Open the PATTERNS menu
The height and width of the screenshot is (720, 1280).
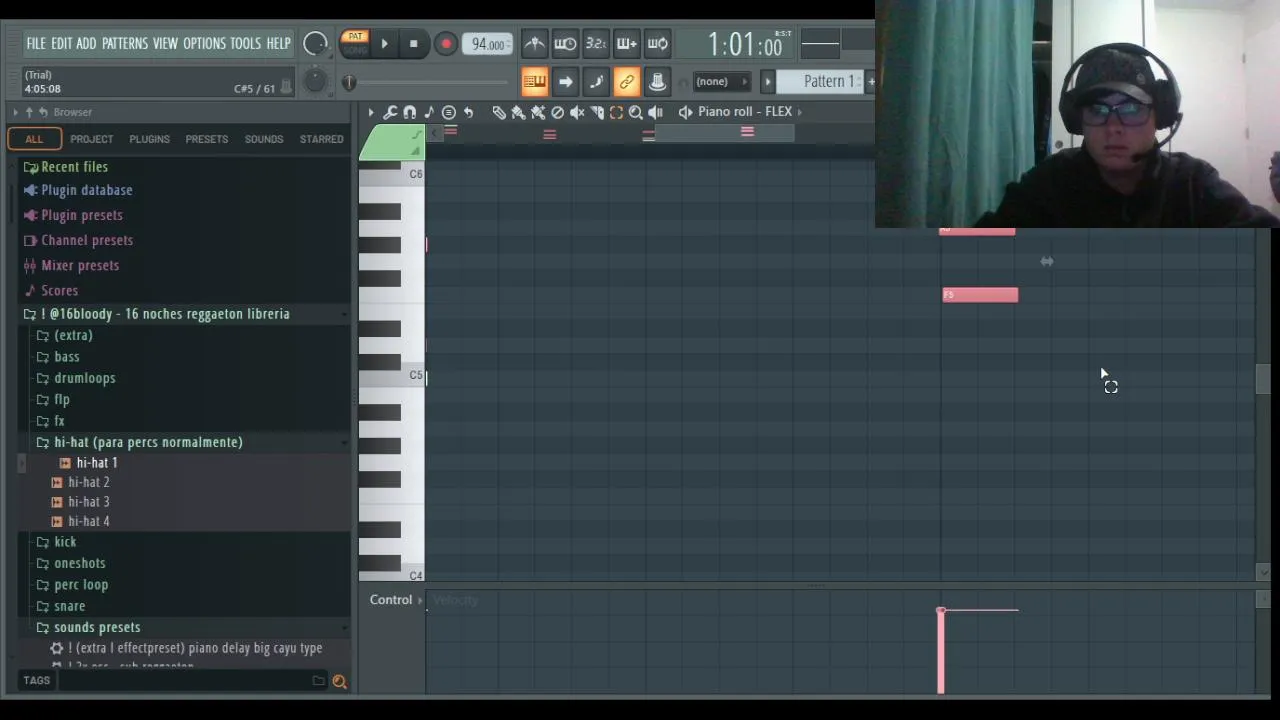click(125, 43)
